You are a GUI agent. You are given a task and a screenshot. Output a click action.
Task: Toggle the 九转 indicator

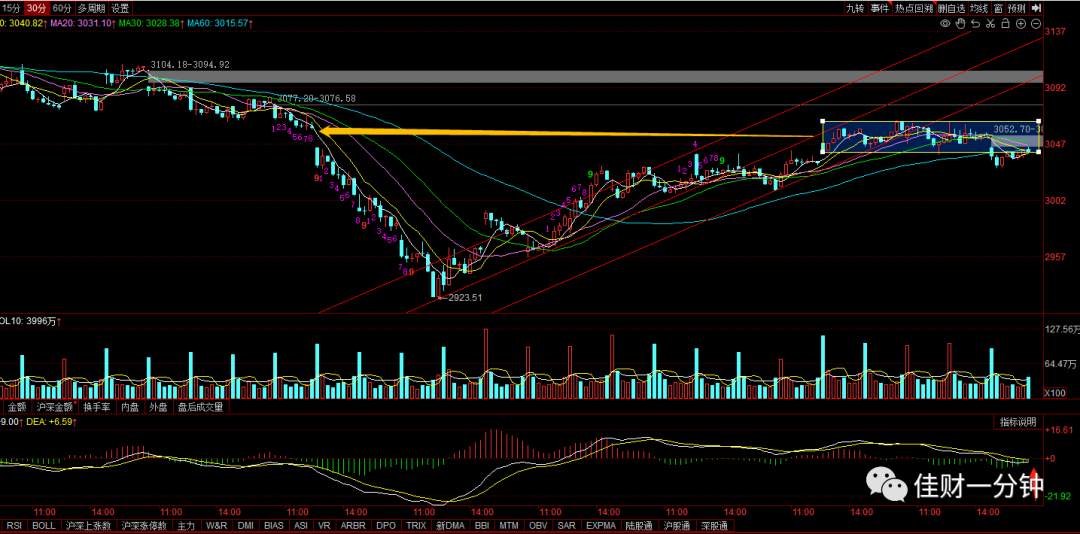coord(855,8)
